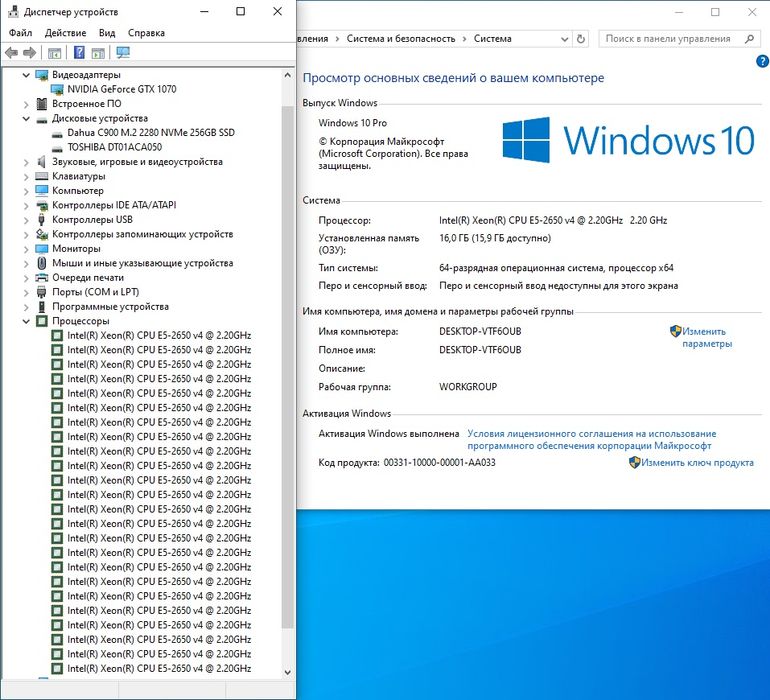
Task: Click Изменить параметры link
Action: [x=707, y=337]
